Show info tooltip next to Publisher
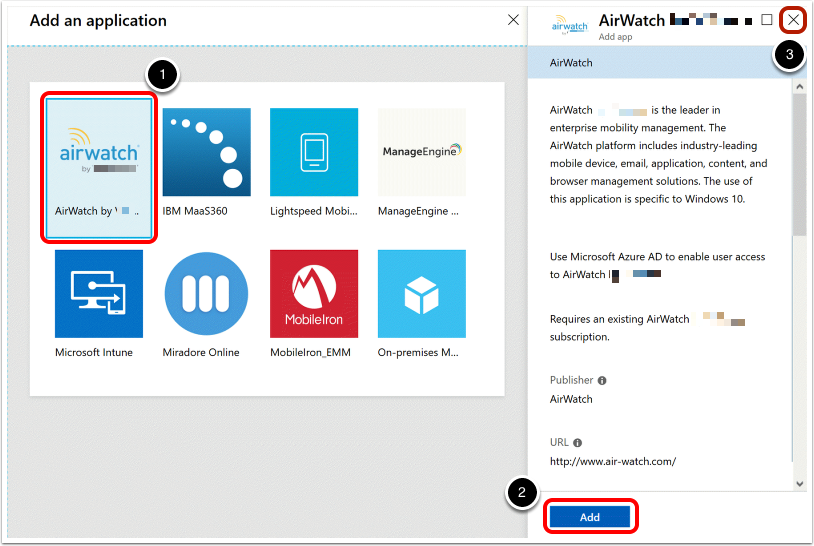The height and width of the screenshot is (546, 814). (x=602, y=381)
